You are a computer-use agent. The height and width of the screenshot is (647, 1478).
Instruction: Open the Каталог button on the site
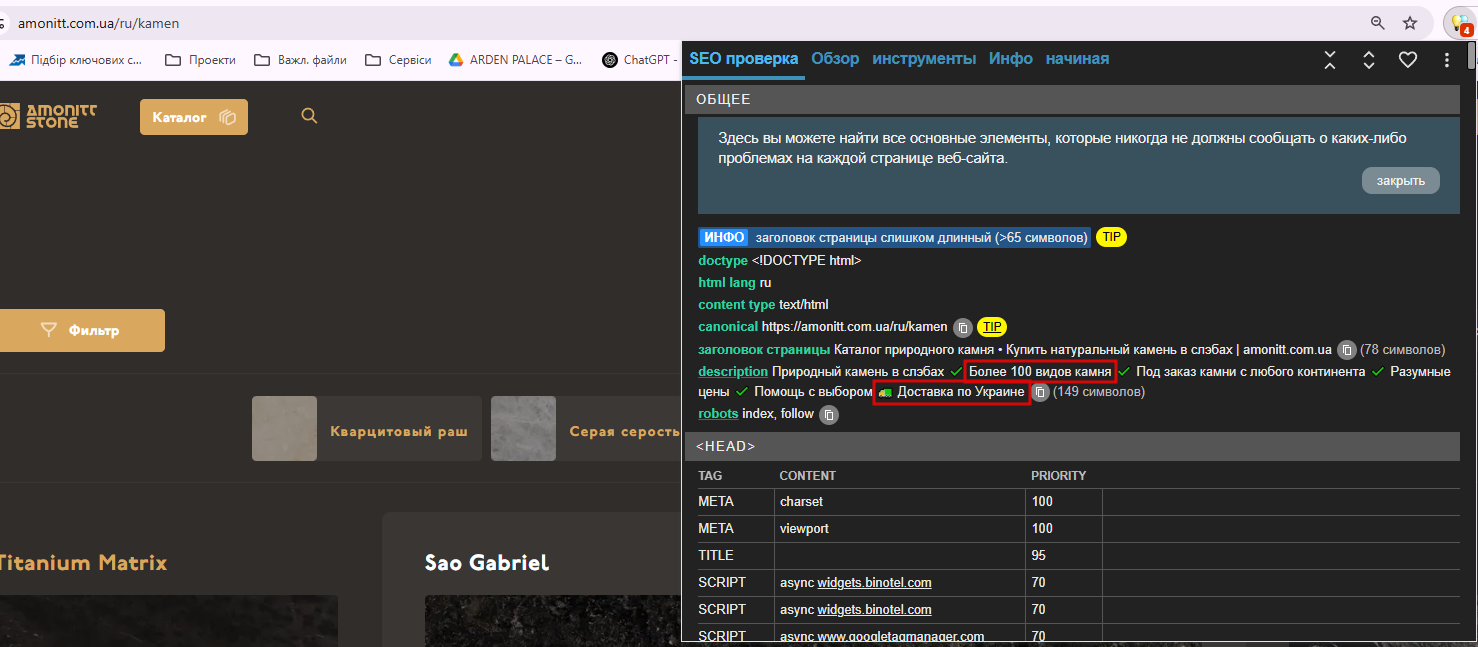tap(194, 117)
